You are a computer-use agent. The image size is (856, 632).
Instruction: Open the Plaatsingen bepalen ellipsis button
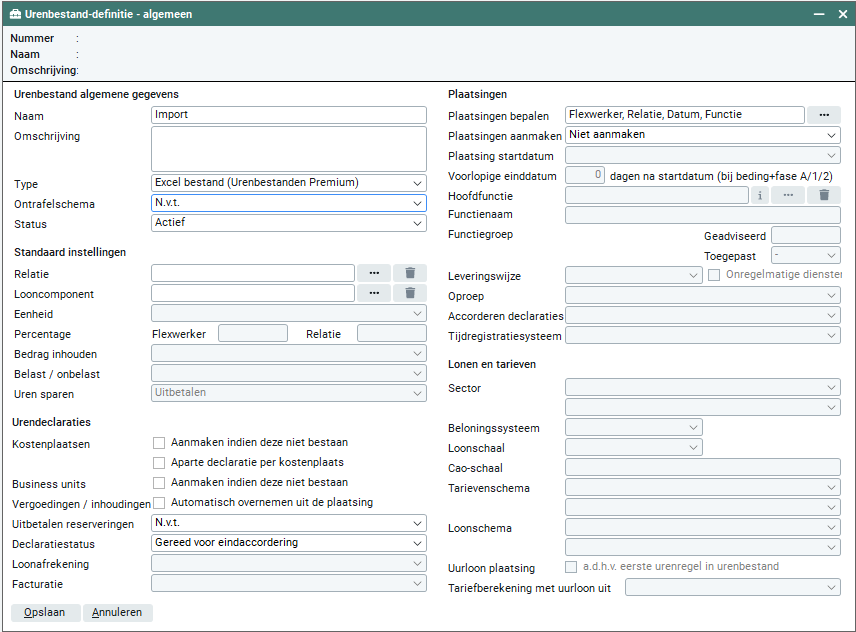click(823, 115)
